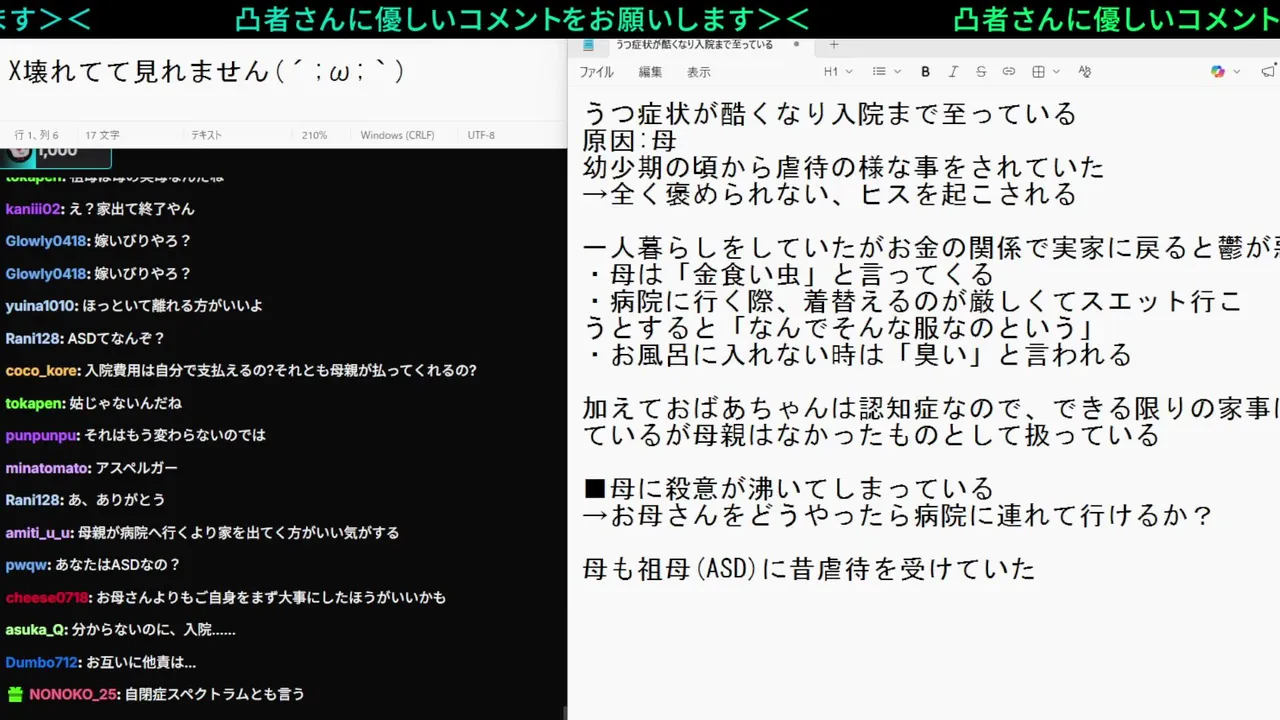Click username cheese0718 in chat
Screen dimensions: 1280x720
pos(47,597)
